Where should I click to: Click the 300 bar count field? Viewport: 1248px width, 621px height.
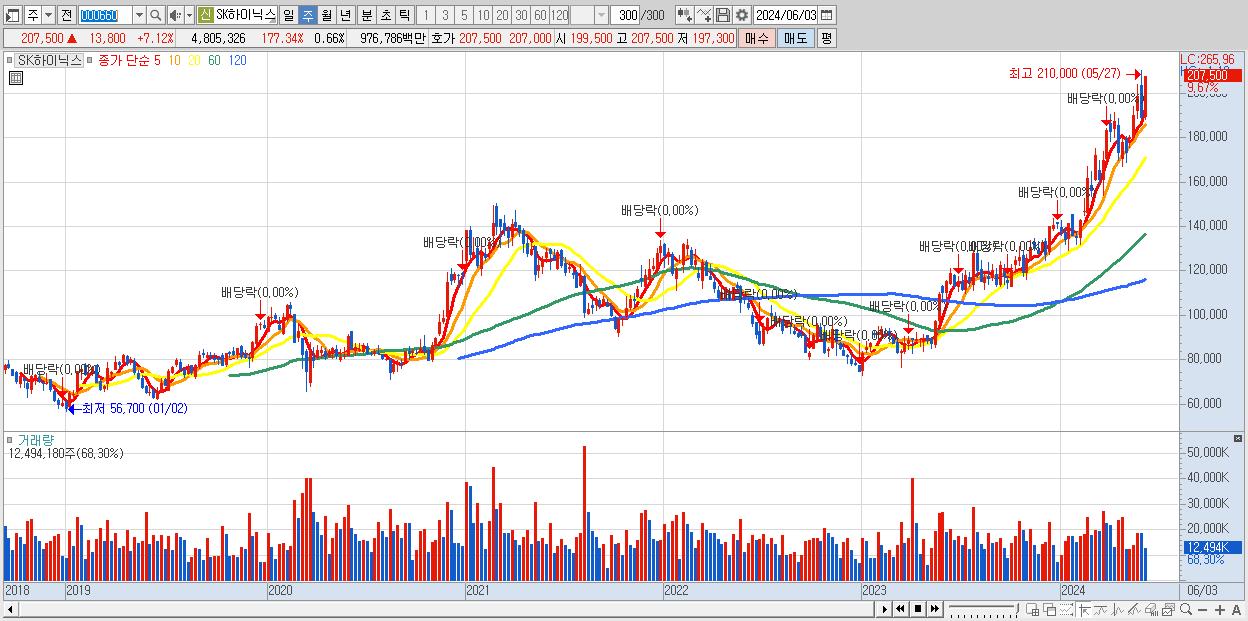coord(625,15)
